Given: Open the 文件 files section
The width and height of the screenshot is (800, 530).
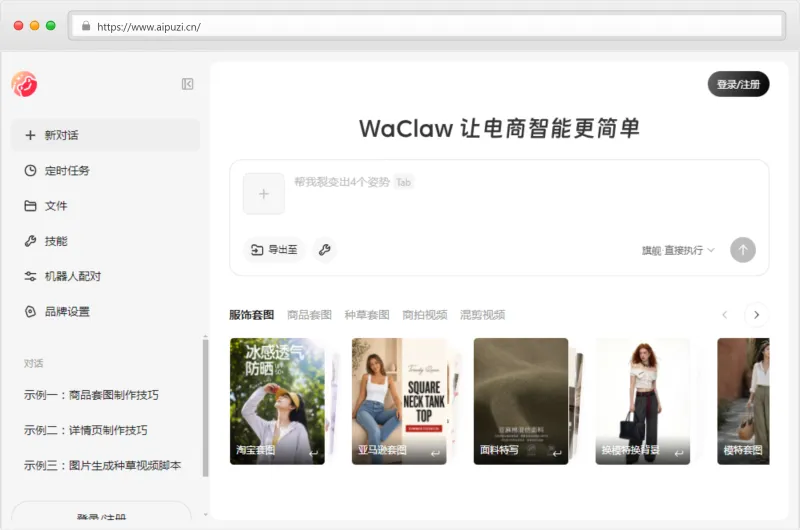Looking at the screenshot, I should click(105, 206).
